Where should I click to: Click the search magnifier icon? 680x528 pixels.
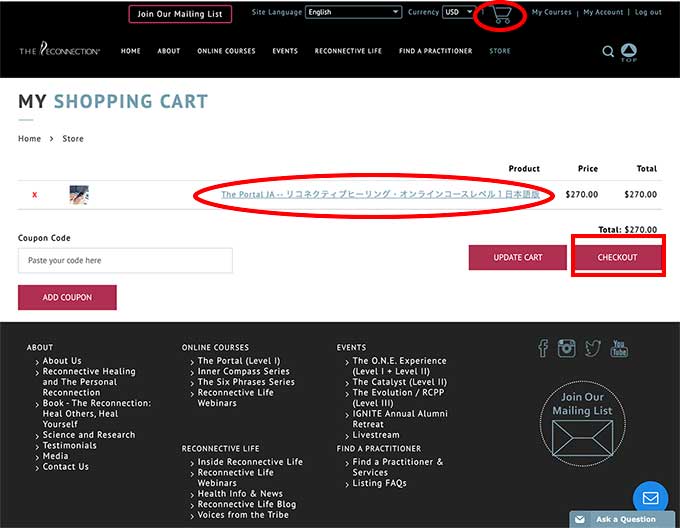pyautogui.click(x=608, y=52)
